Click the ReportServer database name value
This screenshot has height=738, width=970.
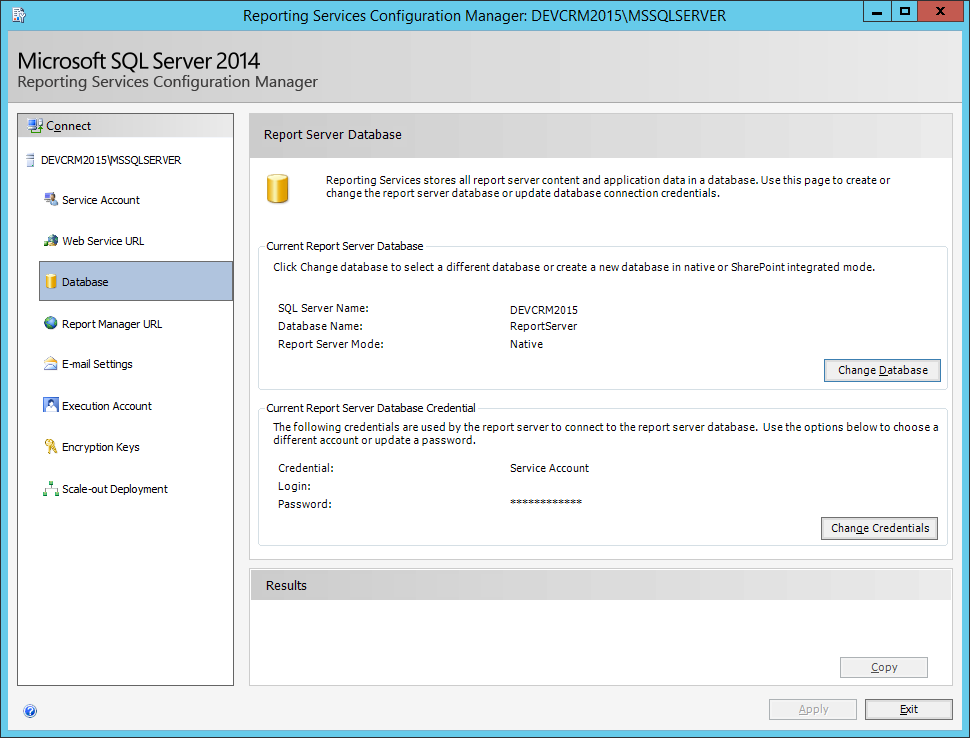pyautogui.click(x=543, y=326)
